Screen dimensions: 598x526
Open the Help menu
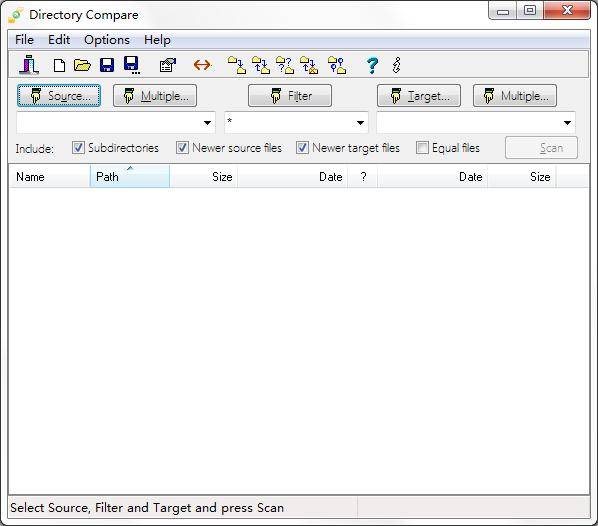157,40
